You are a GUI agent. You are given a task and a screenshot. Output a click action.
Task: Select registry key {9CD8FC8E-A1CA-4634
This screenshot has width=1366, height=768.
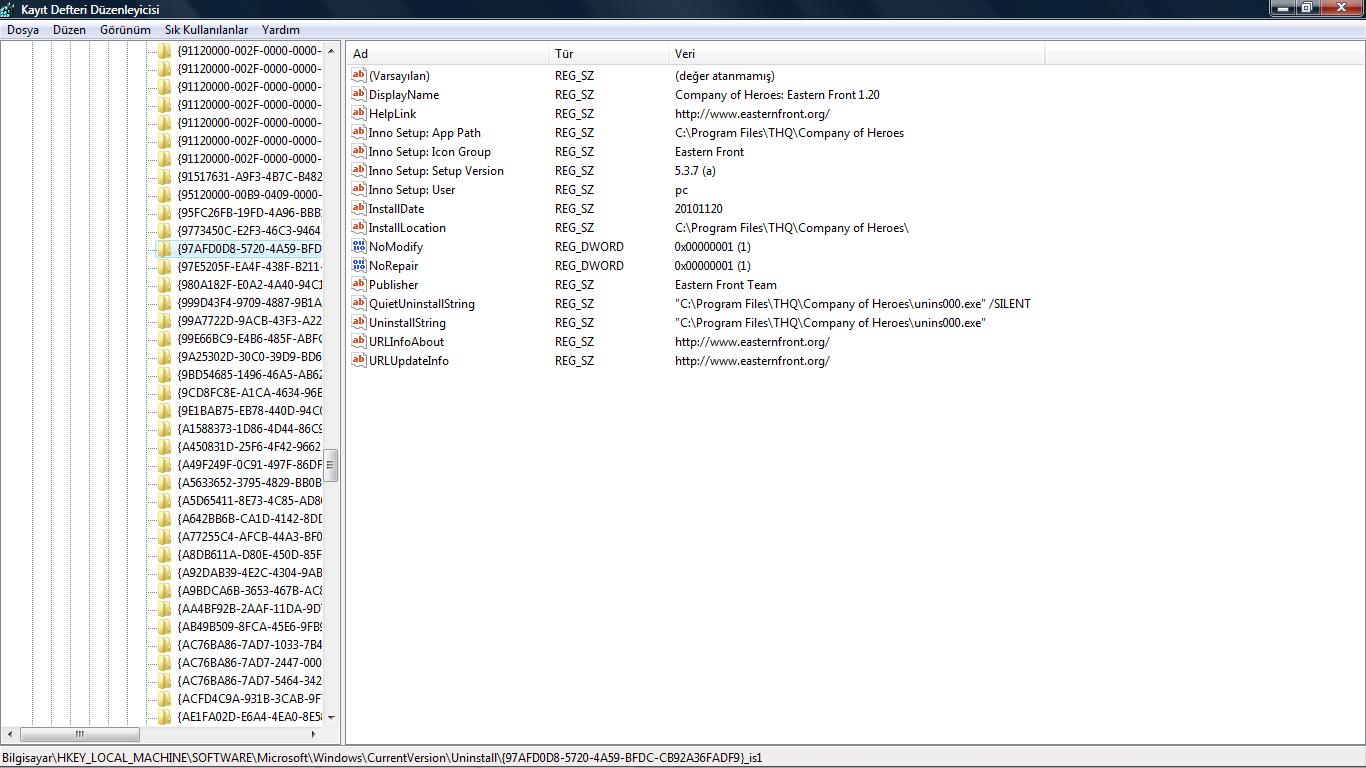[x=249, y=392]
